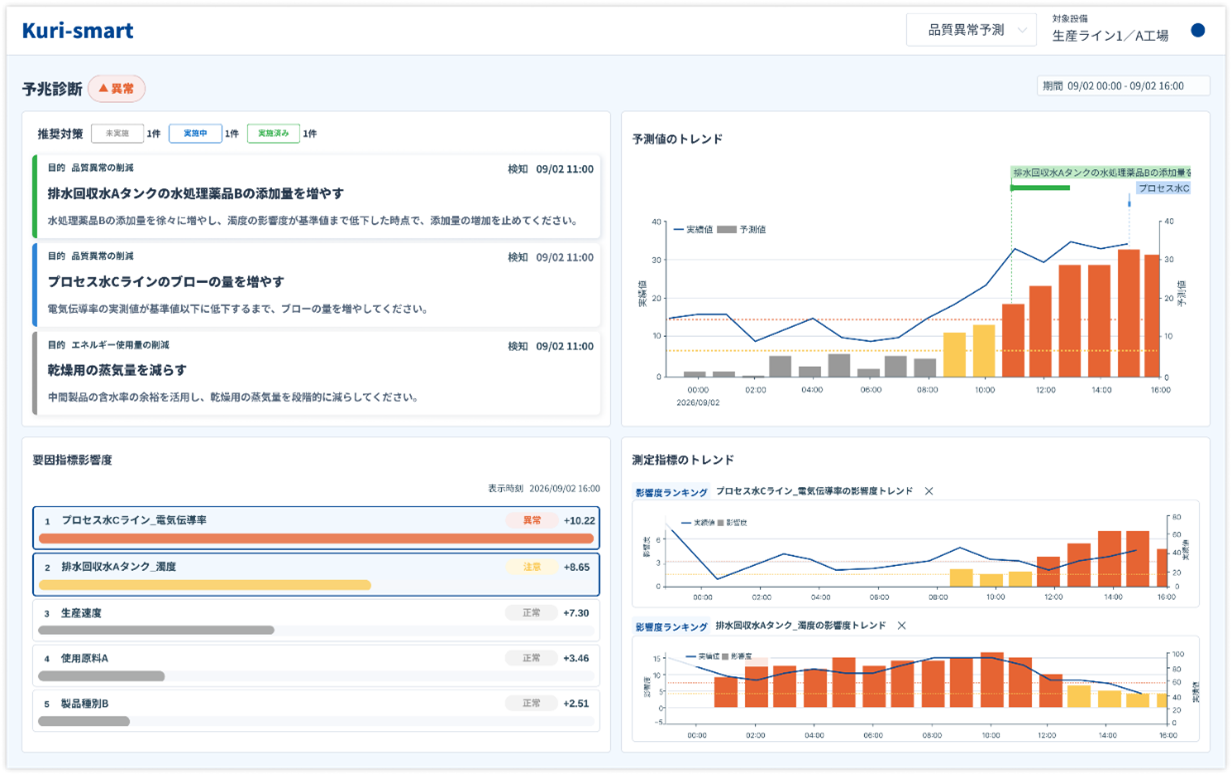
Task: Click the 異常 warning triangle badge
Action: coord(117,89)
